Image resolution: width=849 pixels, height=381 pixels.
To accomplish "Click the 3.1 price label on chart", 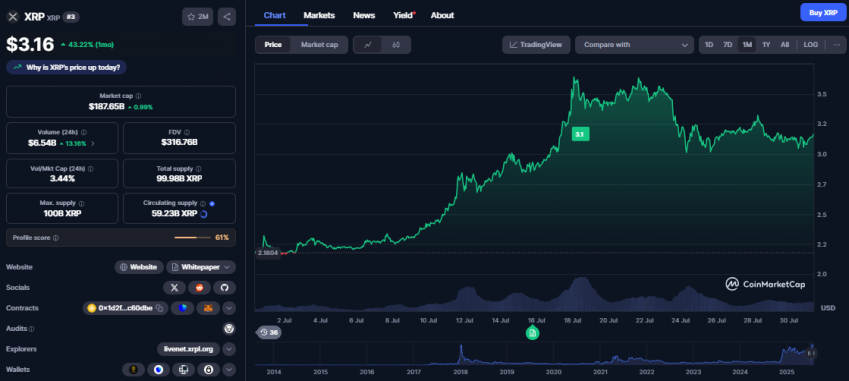I will click(x=580, y=134).
